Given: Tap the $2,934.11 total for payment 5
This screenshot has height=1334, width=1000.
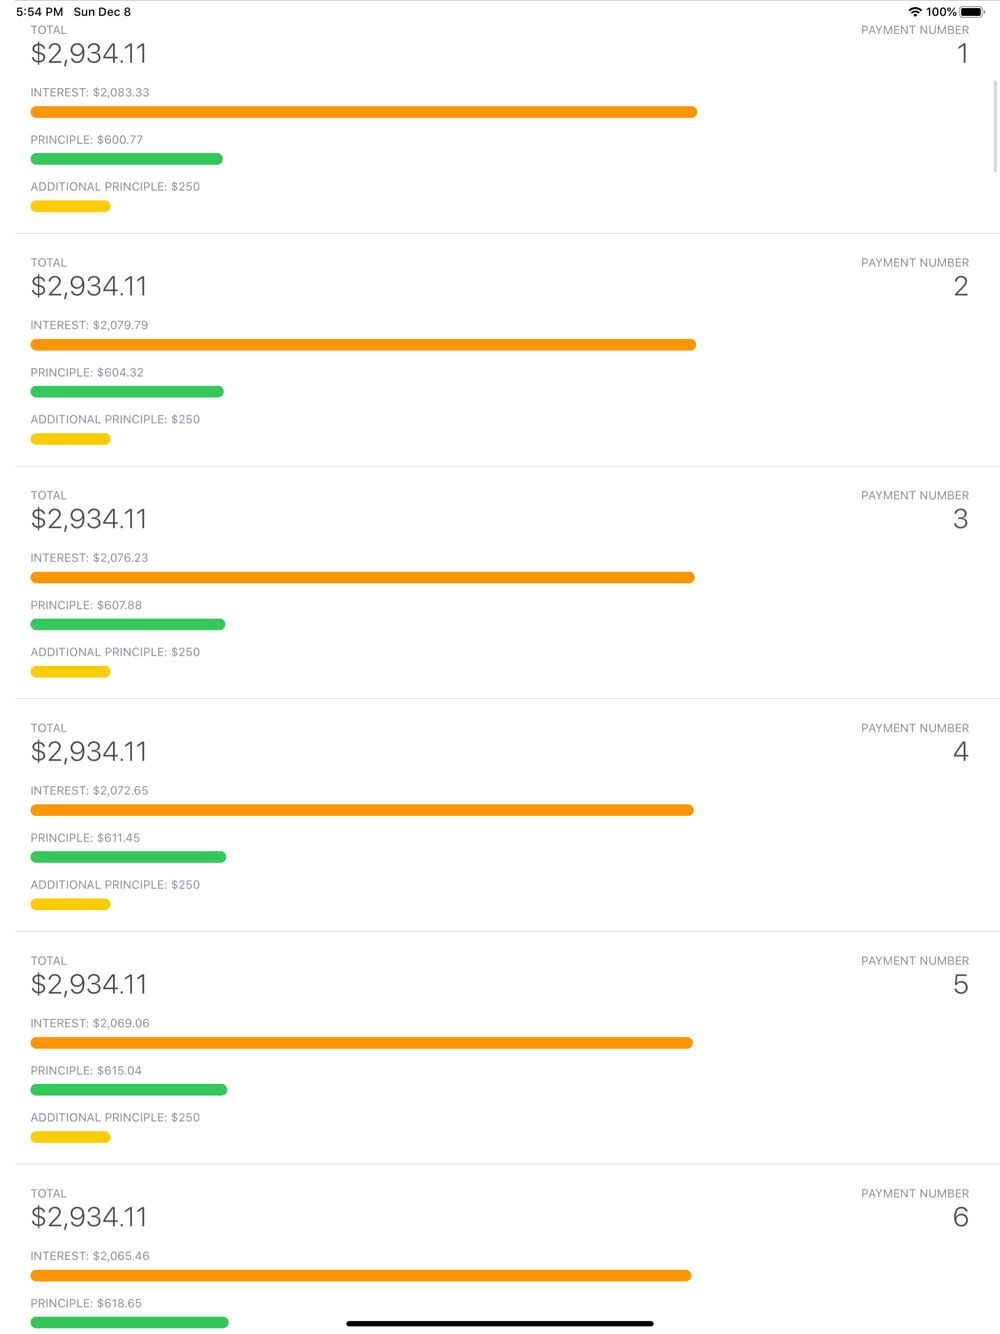Looking at the screenshot, I should 89,985.
